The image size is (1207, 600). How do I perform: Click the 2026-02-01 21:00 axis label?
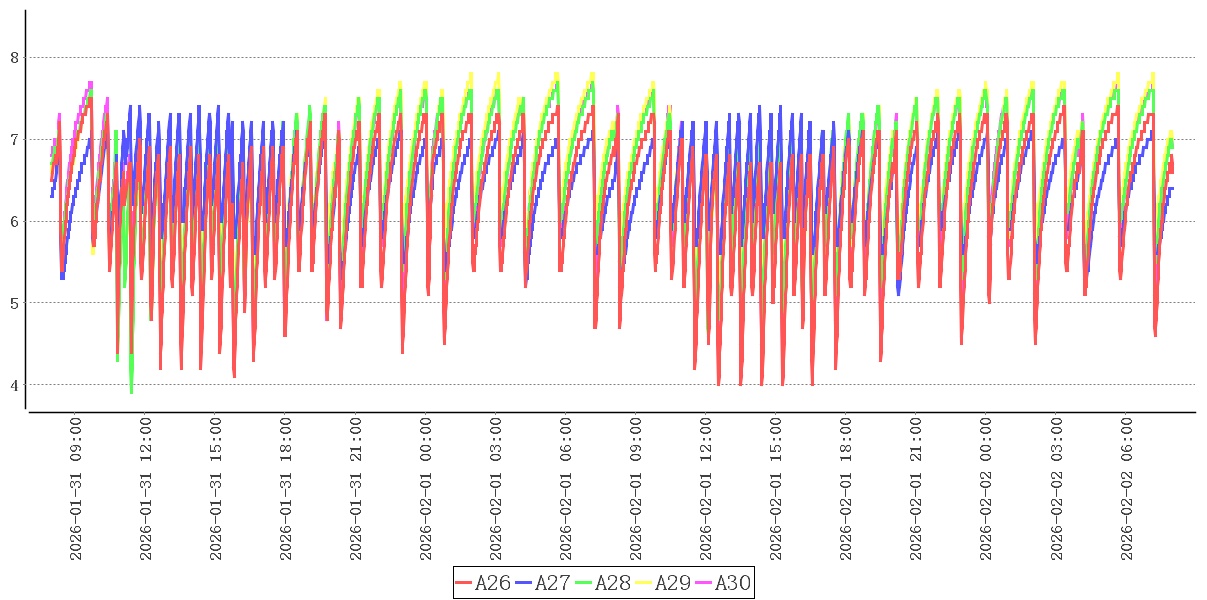coord(916,489)
